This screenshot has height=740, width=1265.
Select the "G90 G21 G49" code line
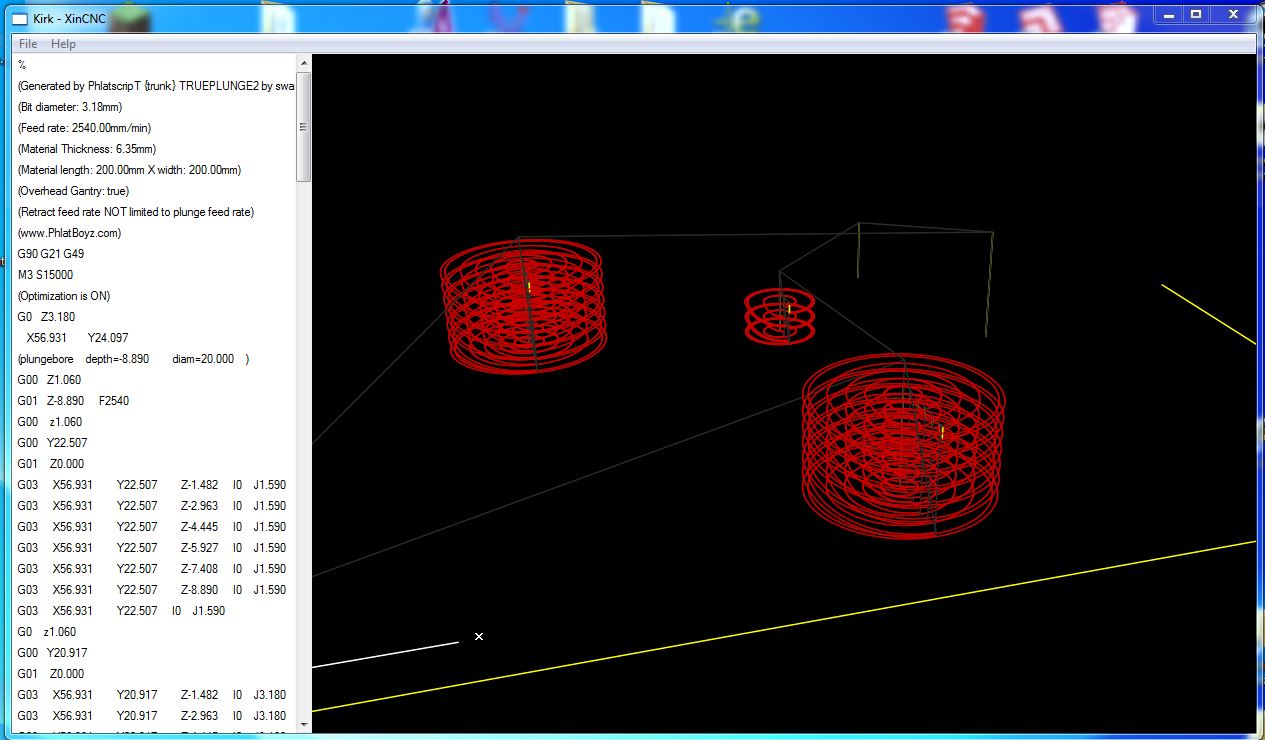[51, 254]
